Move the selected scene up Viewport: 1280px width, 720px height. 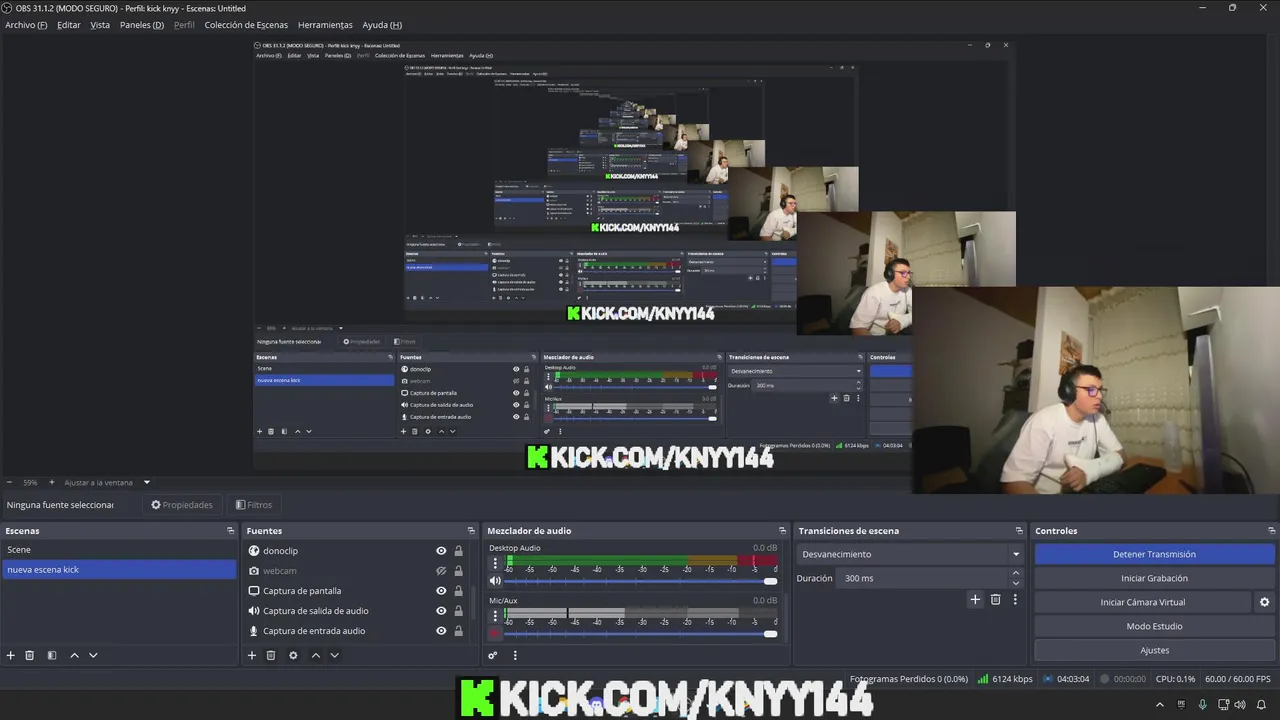[74, 655]
